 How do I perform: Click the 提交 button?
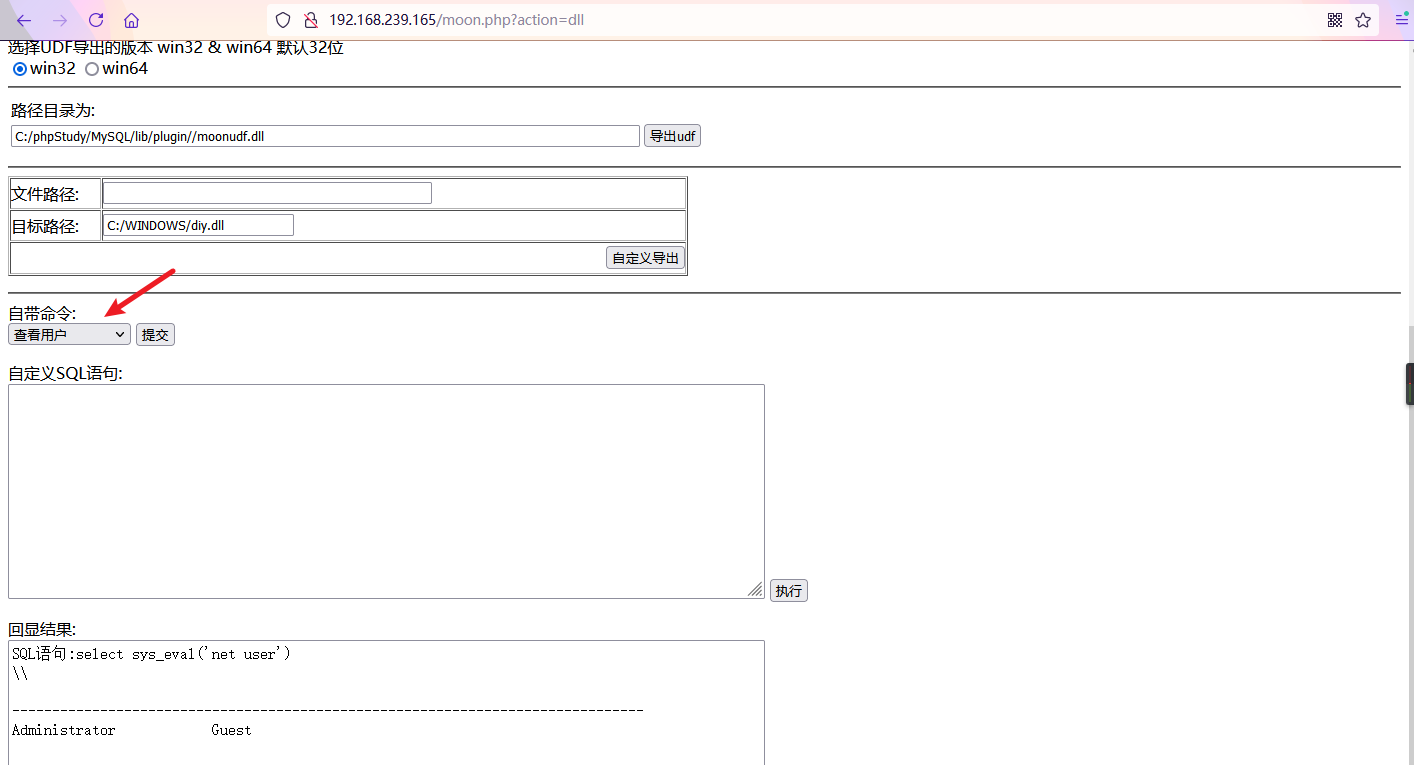[155, 335]
